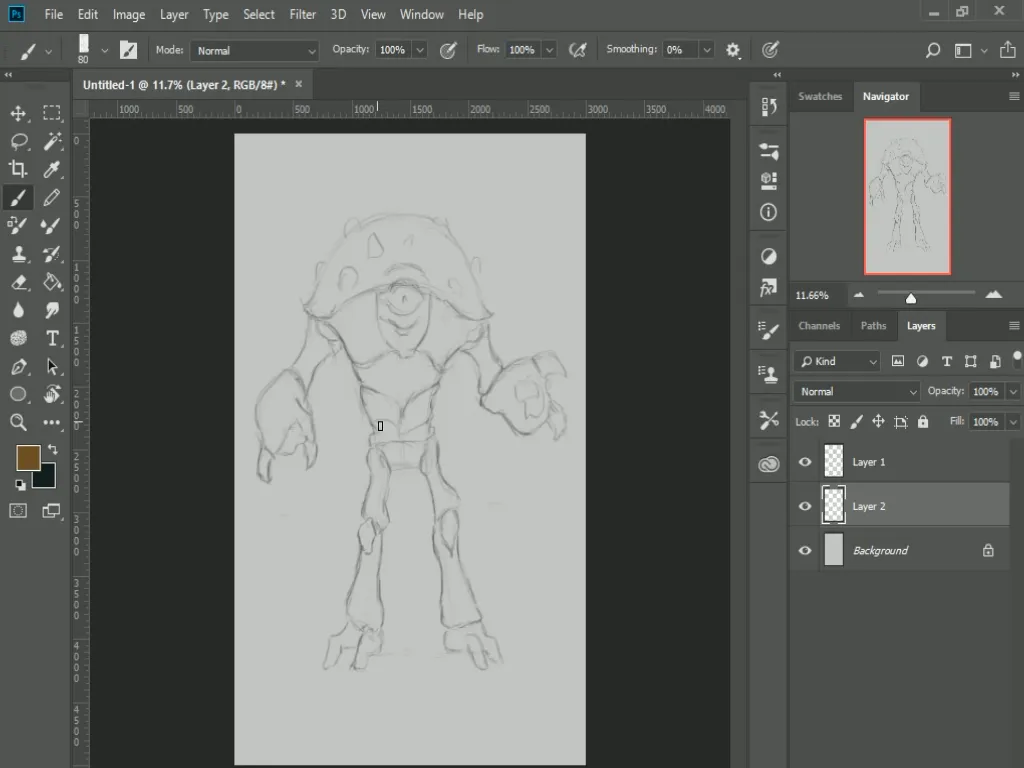Open the brush Mode dropdown
This screenshot has height=768, width=1024.
(x=254, y=50)
